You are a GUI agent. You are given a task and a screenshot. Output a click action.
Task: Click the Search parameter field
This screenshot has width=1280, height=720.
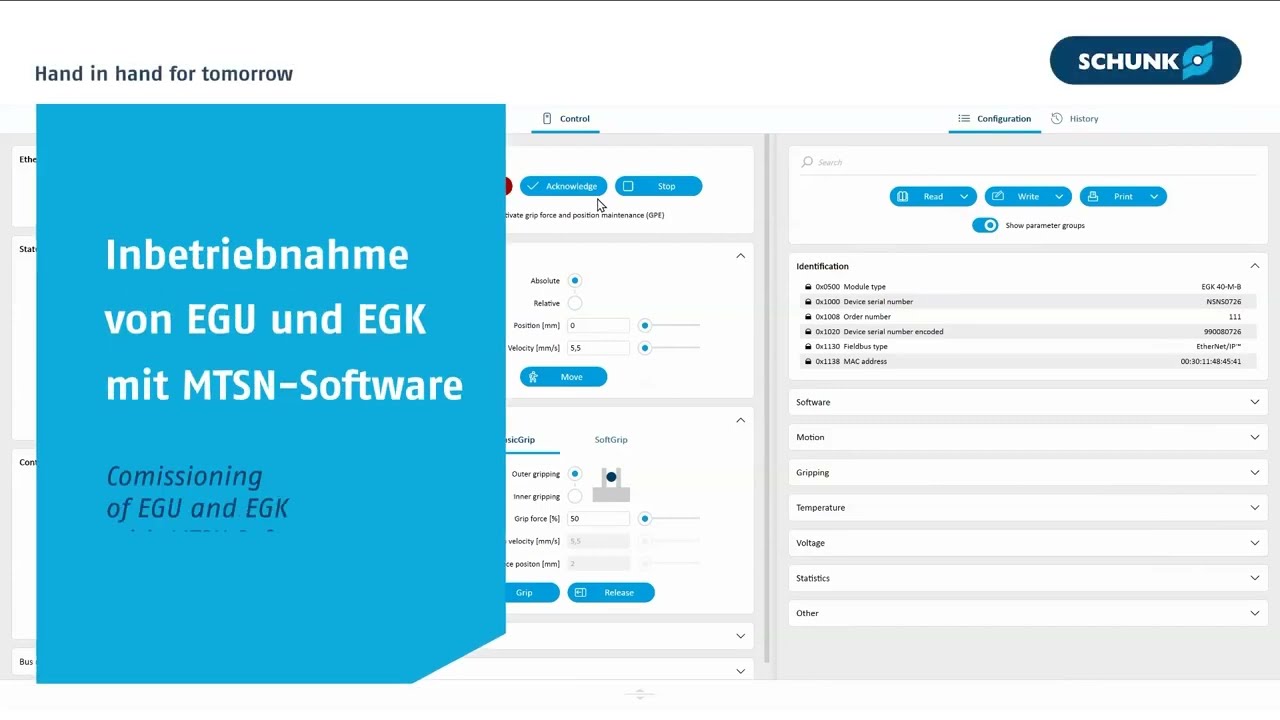1028,162
